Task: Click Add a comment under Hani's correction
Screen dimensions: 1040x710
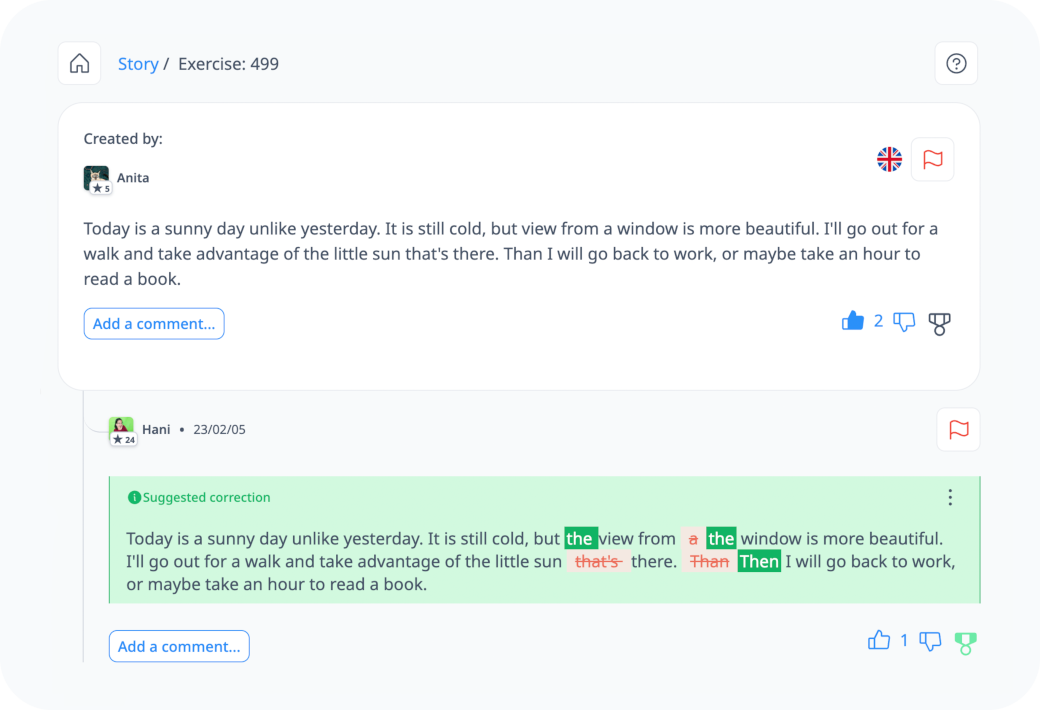Action: pos(179,646)
